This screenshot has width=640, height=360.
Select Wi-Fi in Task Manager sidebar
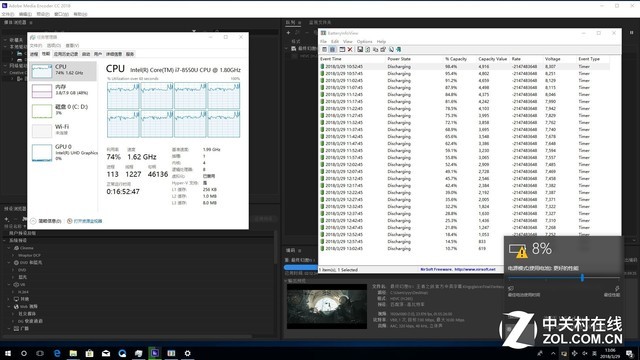63,130
